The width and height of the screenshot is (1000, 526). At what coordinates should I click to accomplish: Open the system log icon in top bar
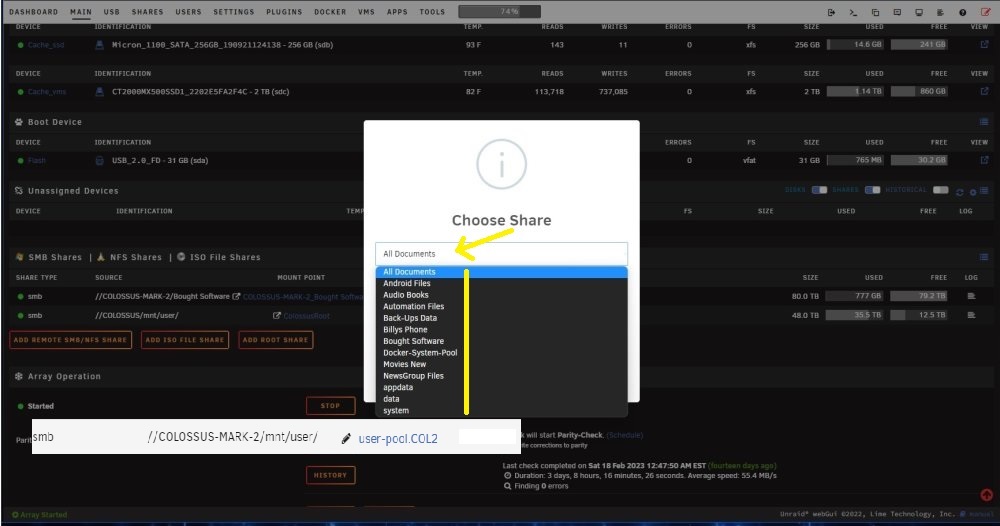tap(940, 12)
